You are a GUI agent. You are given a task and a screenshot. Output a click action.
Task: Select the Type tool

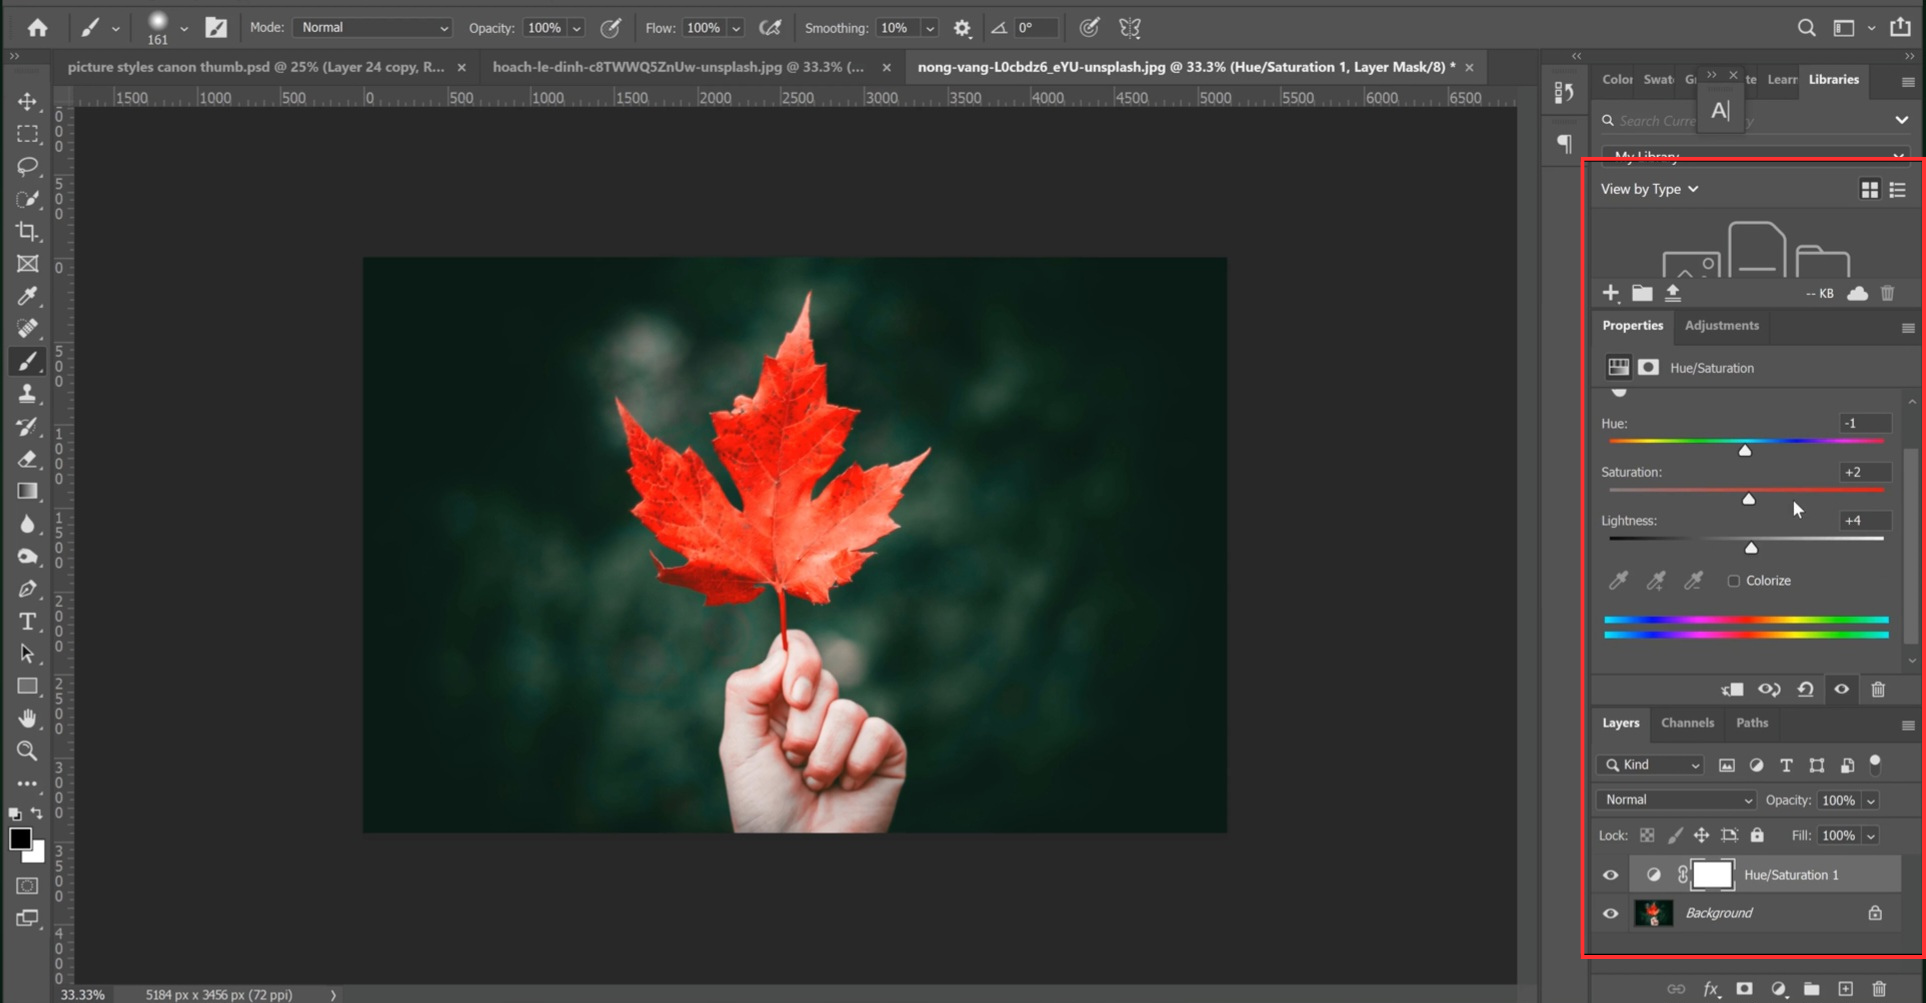click(x=27, y=621)
